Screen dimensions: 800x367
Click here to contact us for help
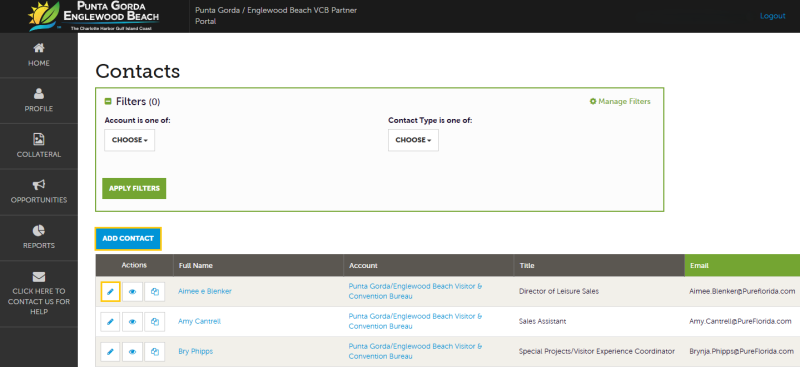click(x=39, y=293)
